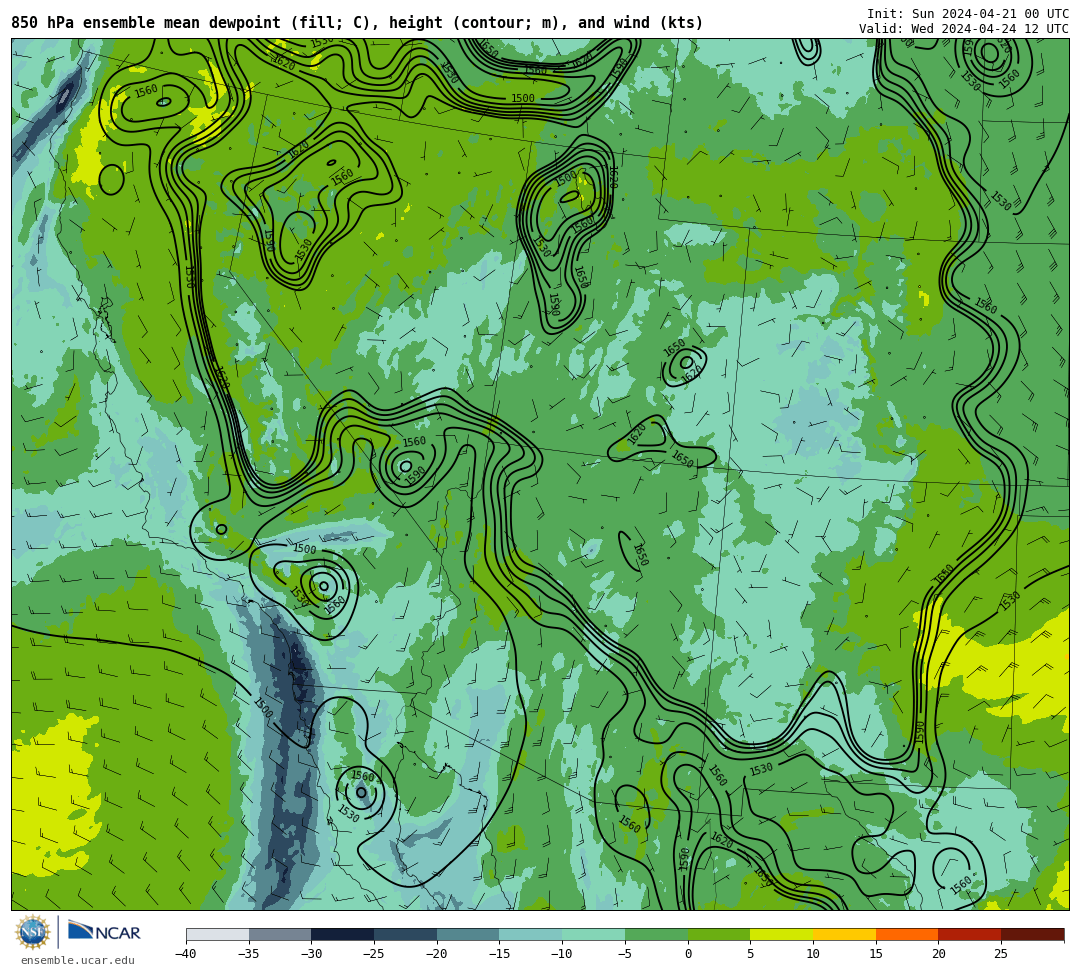Click the -35 colorbar tick label
Screen dimensions: 1080x973
(248, 954)
